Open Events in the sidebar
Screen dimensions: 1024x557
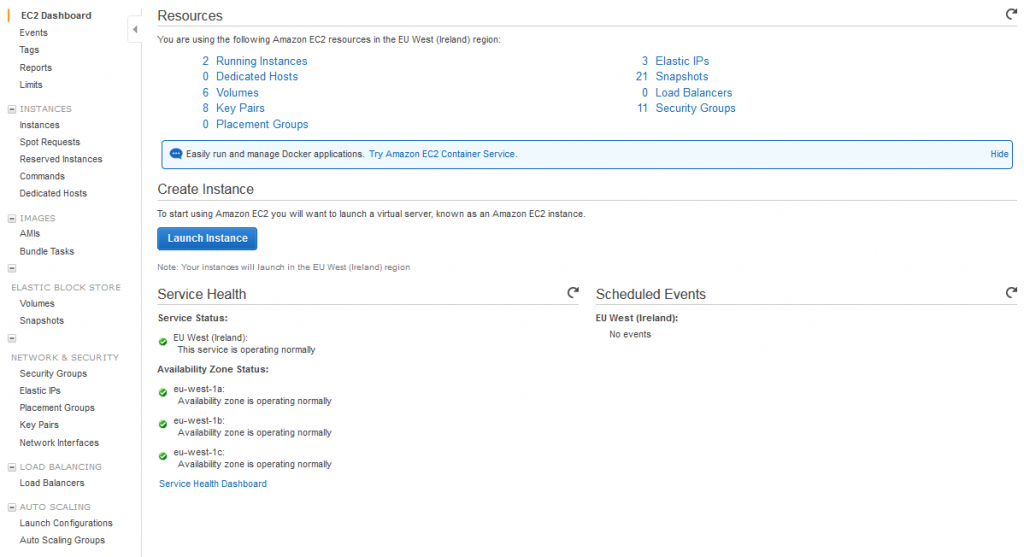tap(33, 33)
